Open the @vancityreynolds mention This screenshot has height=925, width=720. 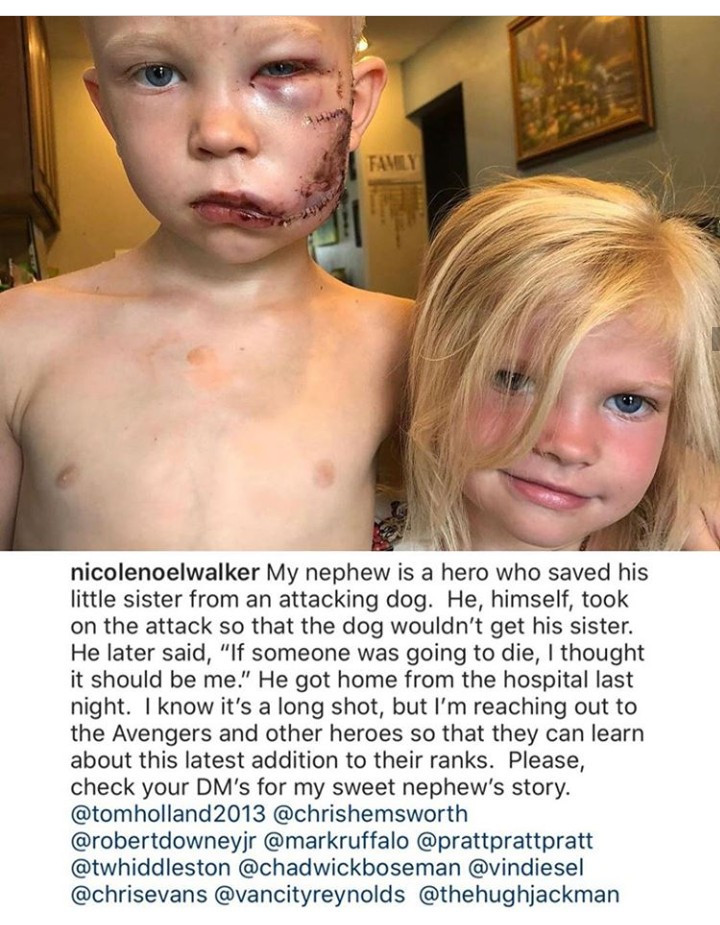(x=312, y=894)
